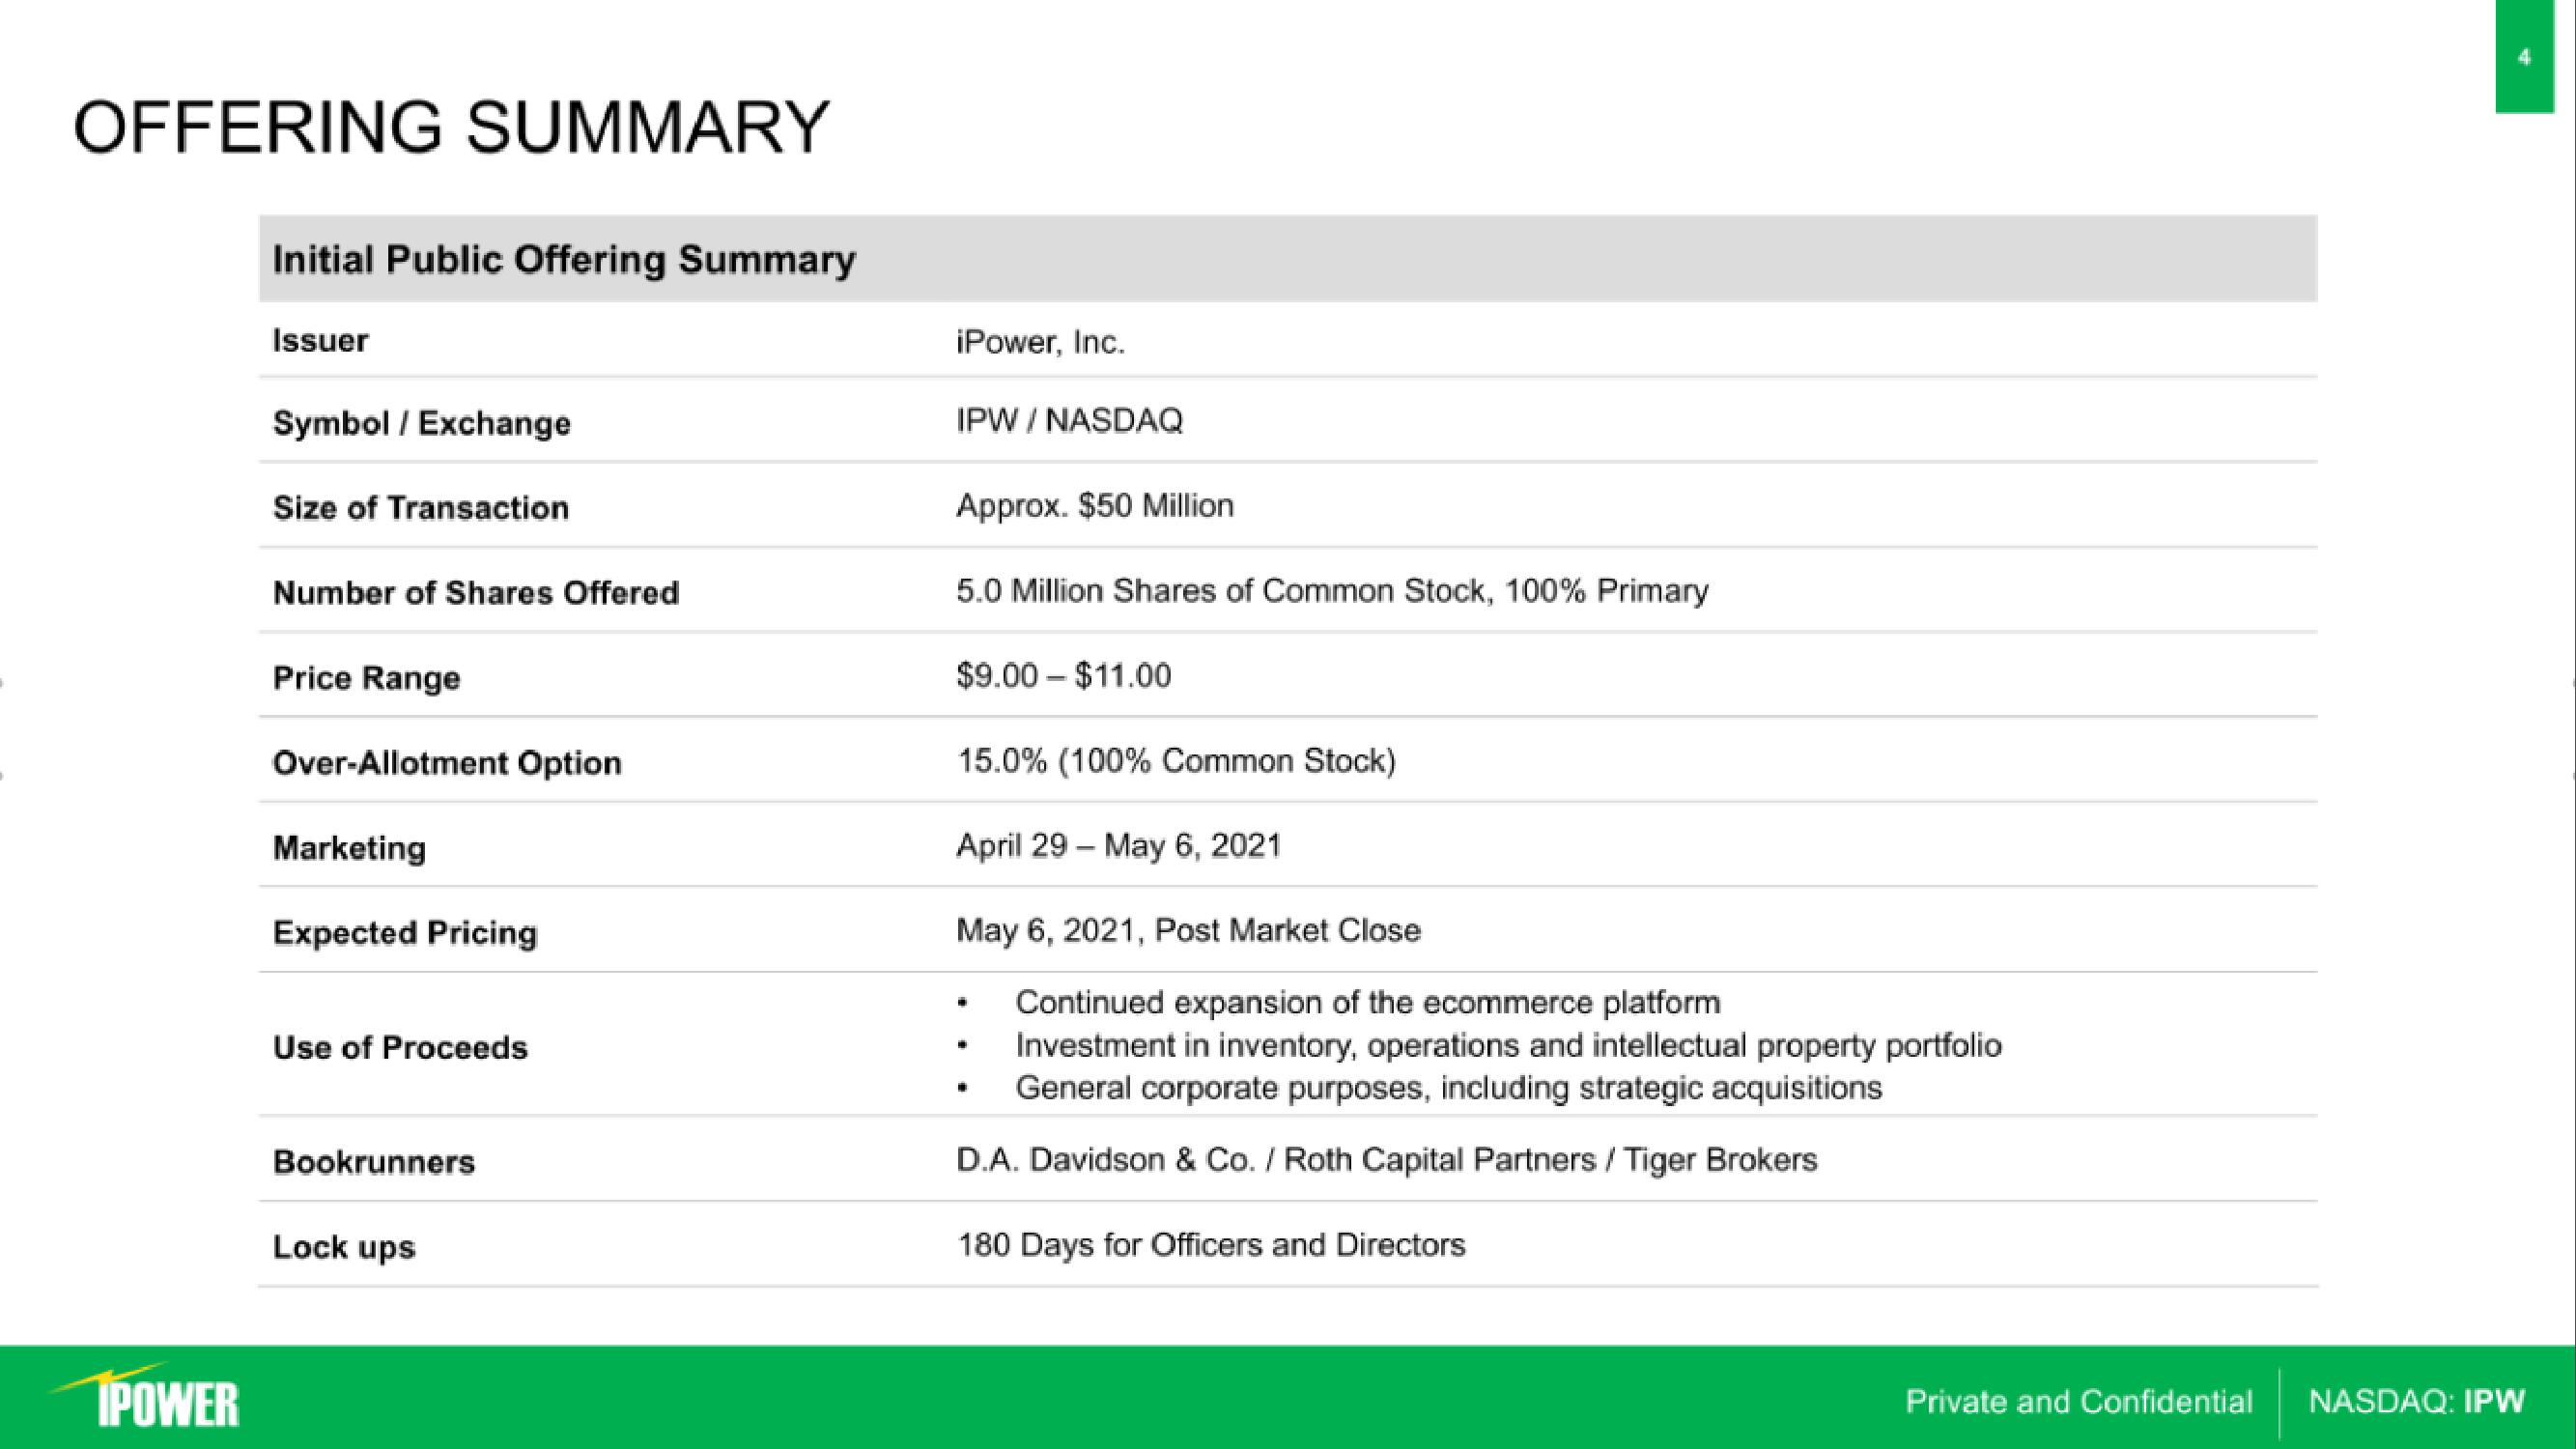Screen dimensions: 2576x1449
Task: Click the page number 4 badge
Action: coord(2524,57)
